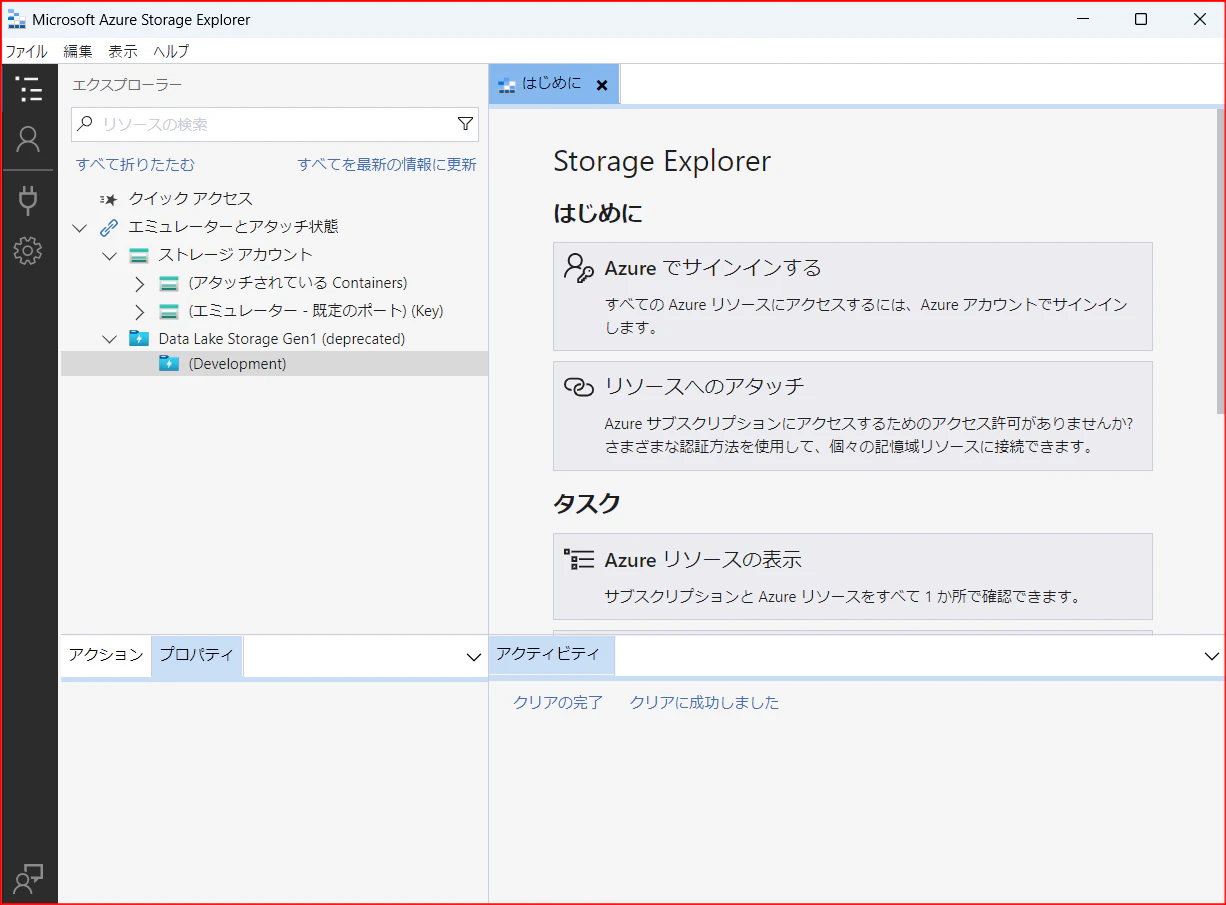Open the 編集 menu
This screenshot has width=1226, height=905.
78,51
